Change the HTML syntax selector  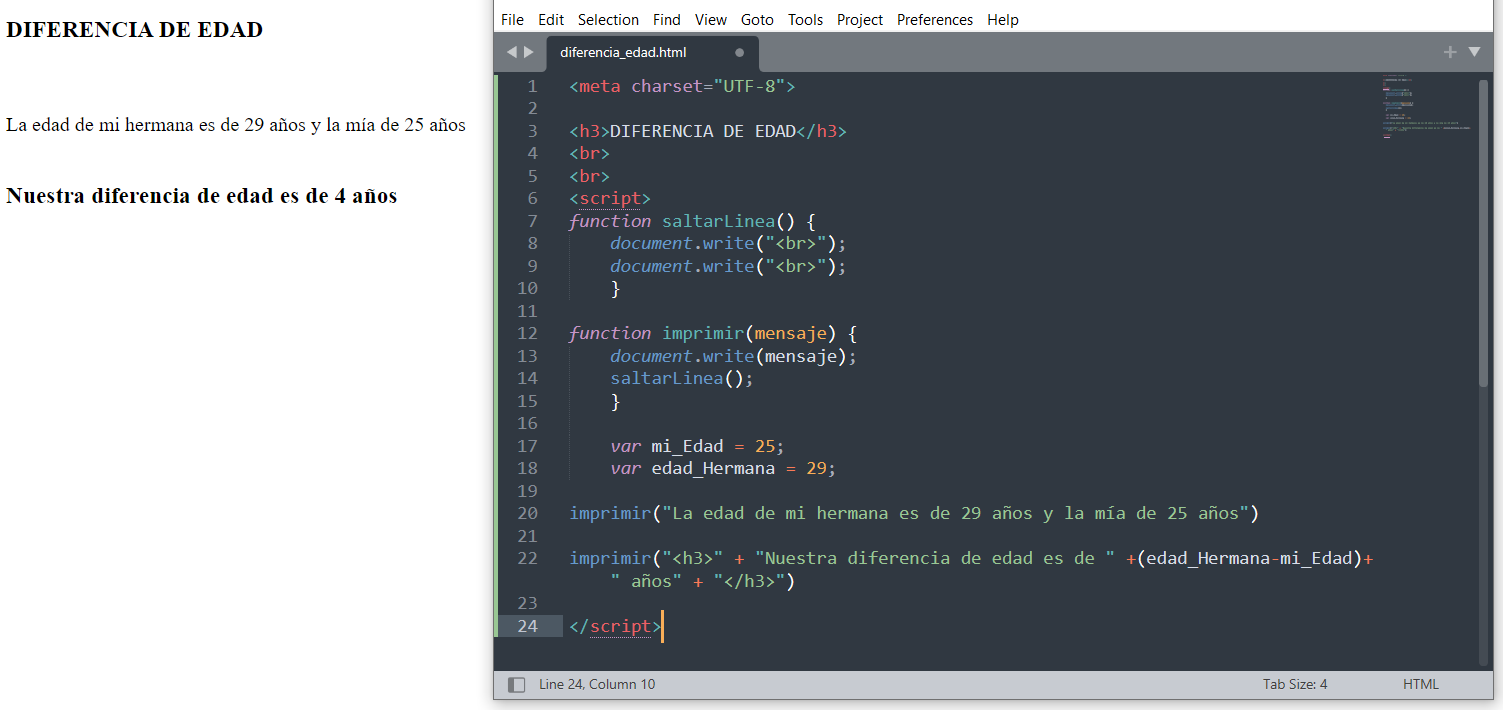(1420, 685)
